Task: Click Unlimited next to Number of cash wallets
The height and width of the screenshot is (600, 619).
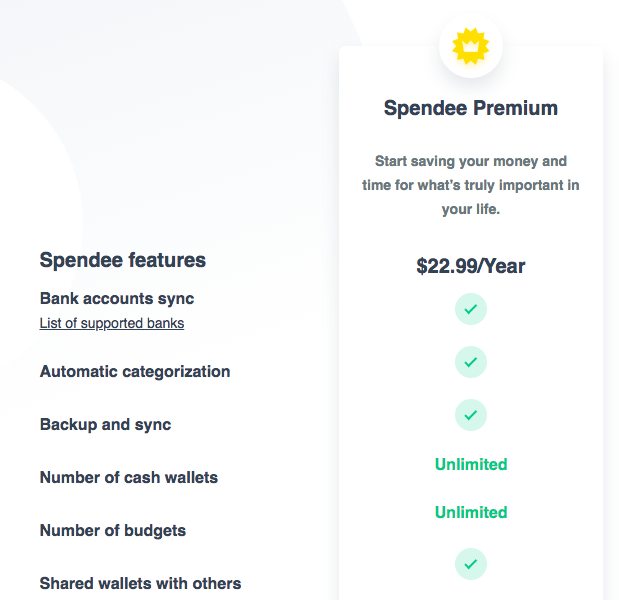Action: coord(471,464)
